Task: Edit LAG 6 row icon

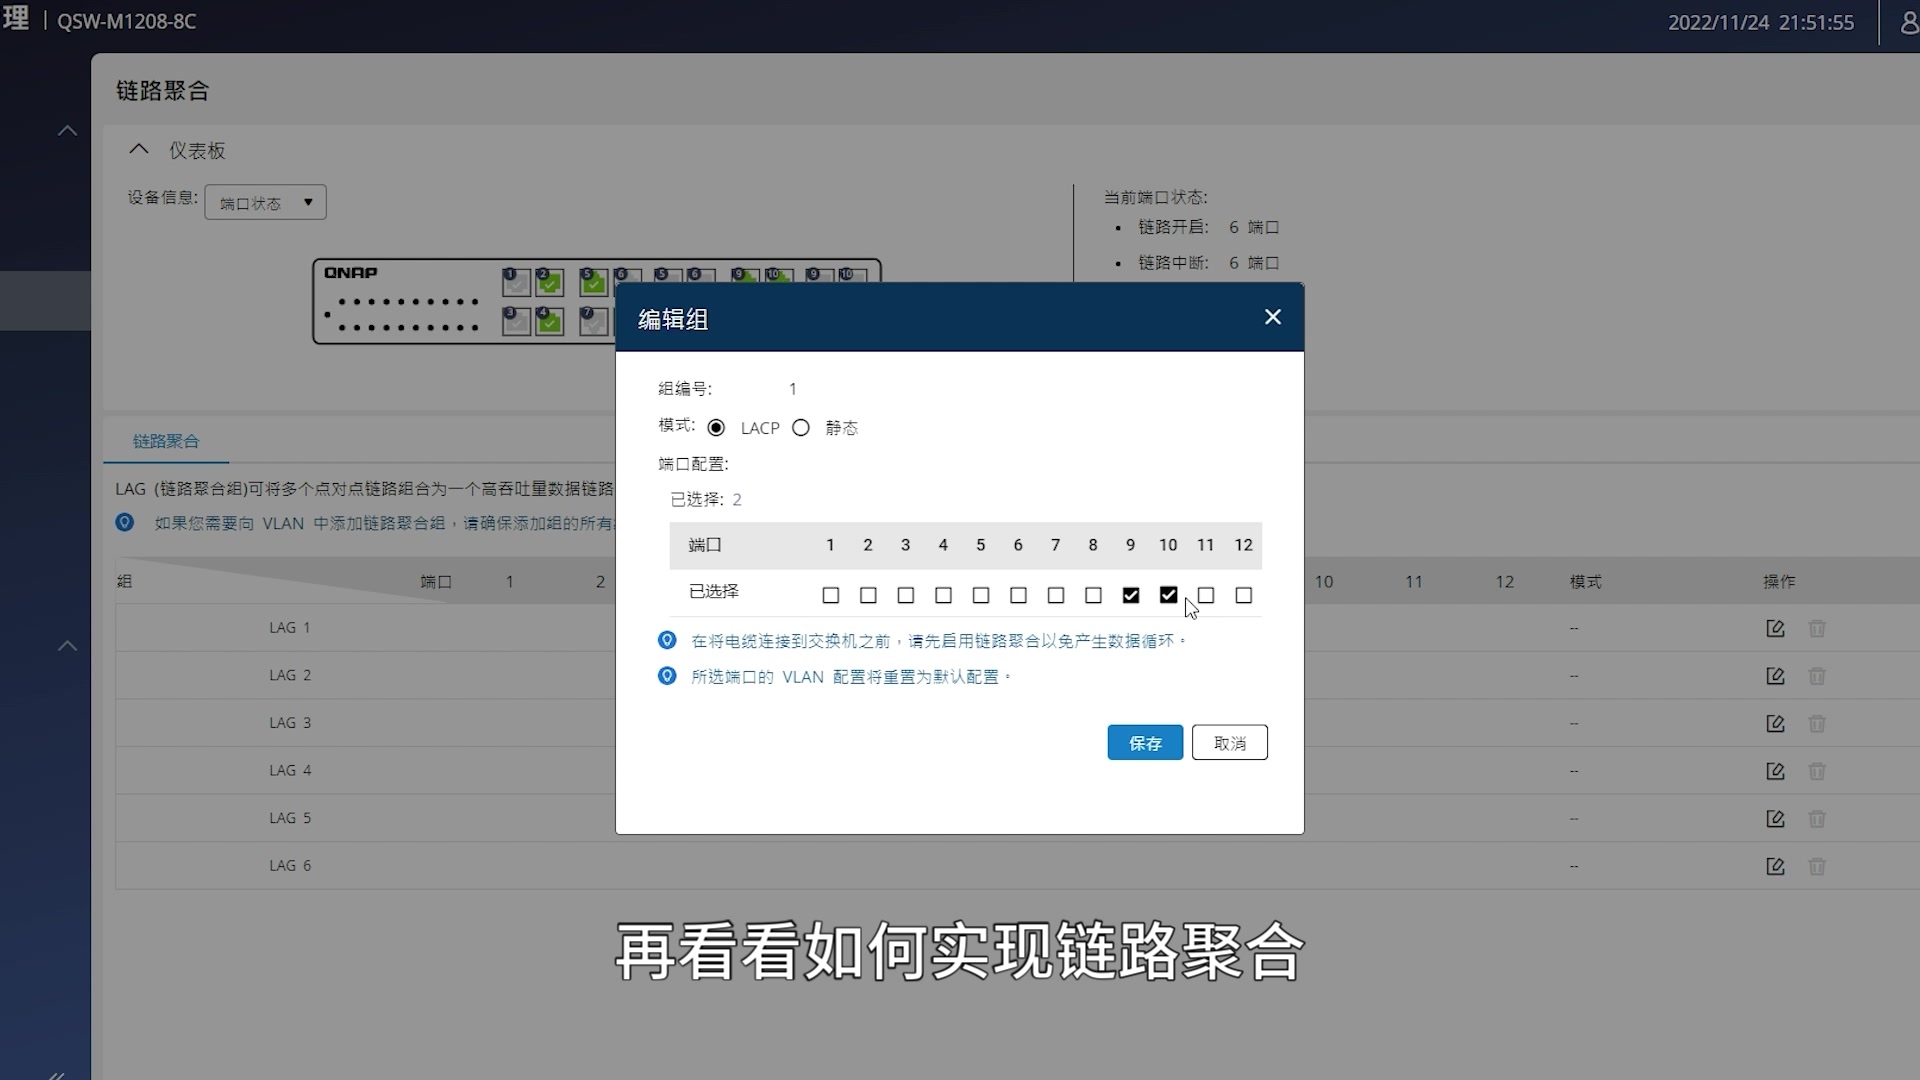Action: click(1775, 866)
